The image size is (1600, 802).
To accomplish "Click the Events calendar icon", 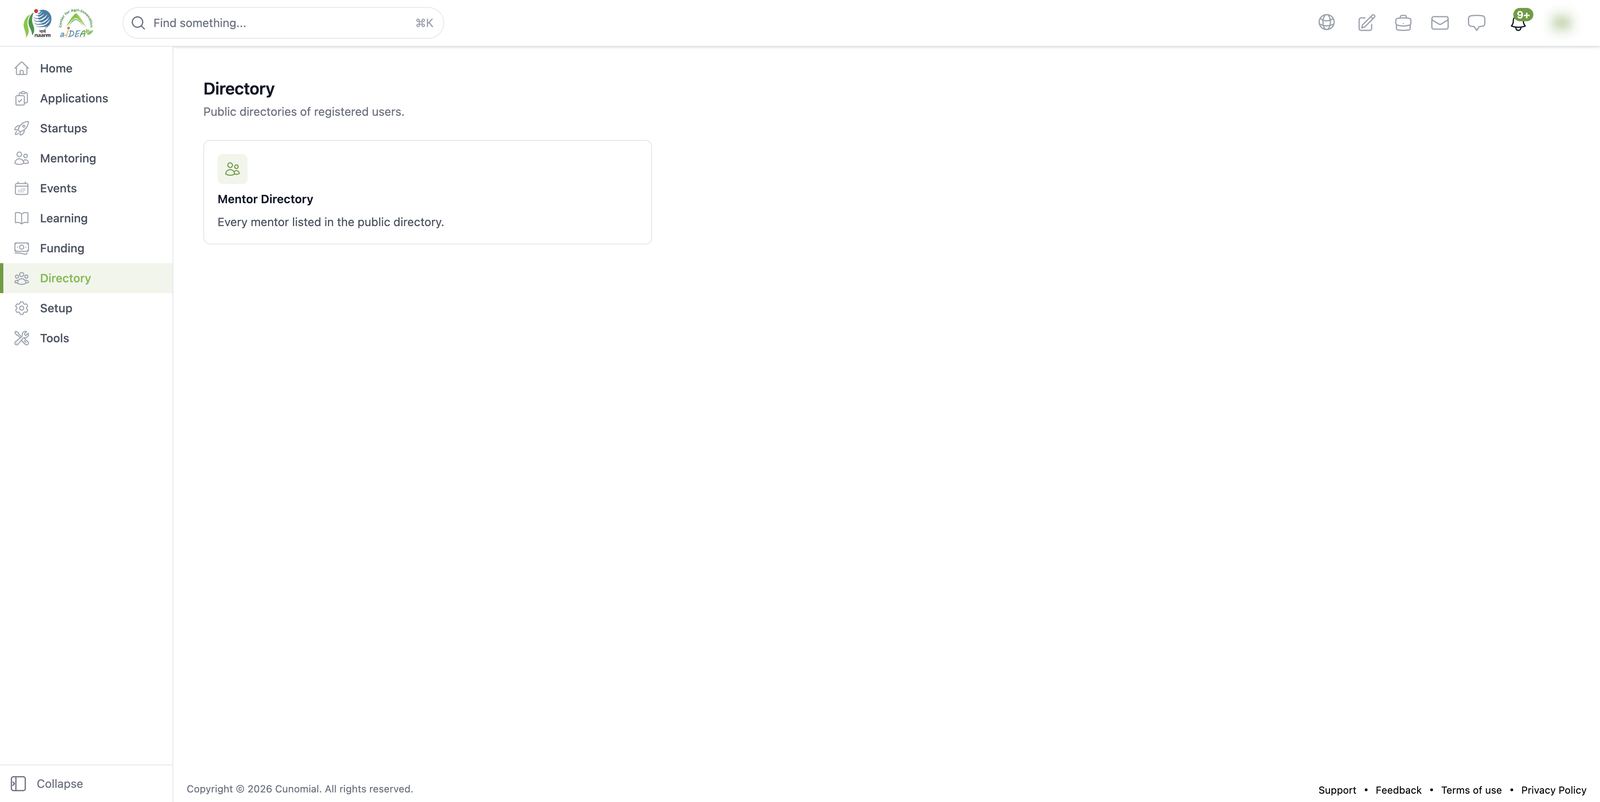I will point(21,188).
